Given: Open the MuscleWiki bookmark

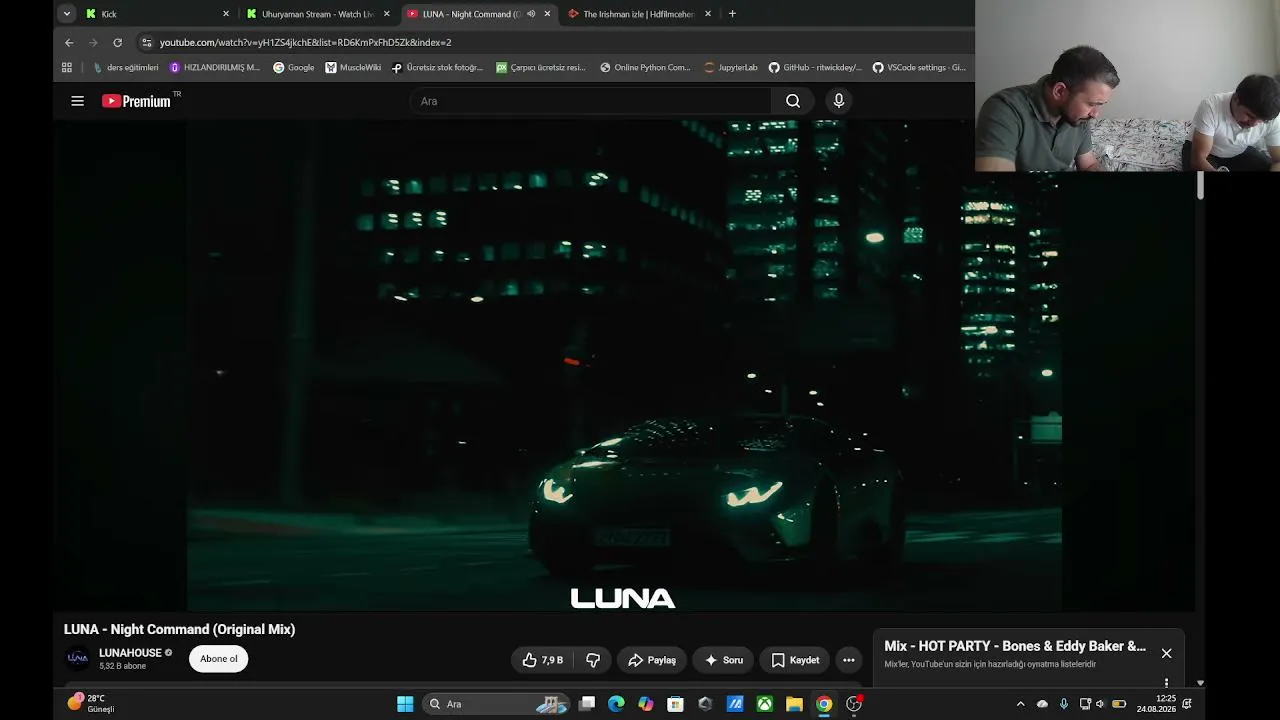Looking at the screenshot, I should [x=353, y=68].
